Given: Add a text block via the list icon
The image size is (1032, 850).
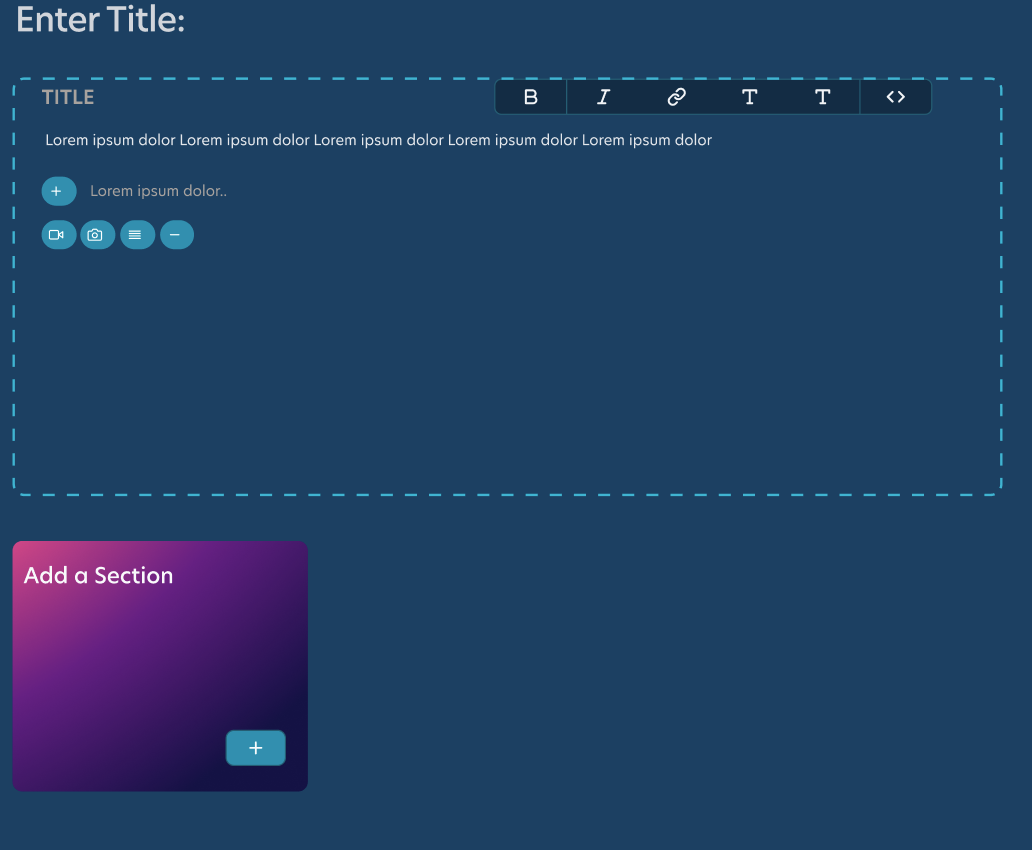Looking at the screenshot, I should click(x=137, y=234).
